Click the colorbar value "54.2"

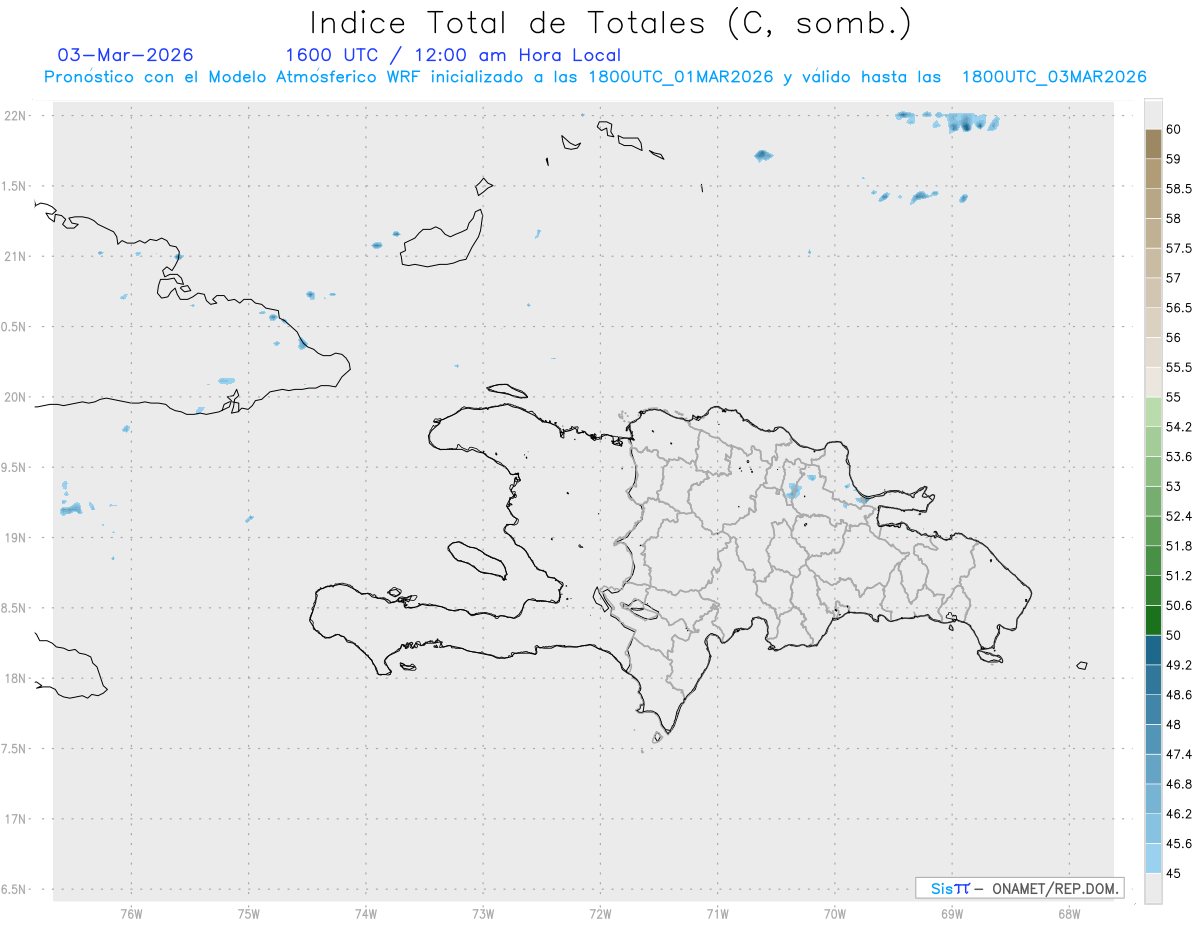(x=1179, y=427)
